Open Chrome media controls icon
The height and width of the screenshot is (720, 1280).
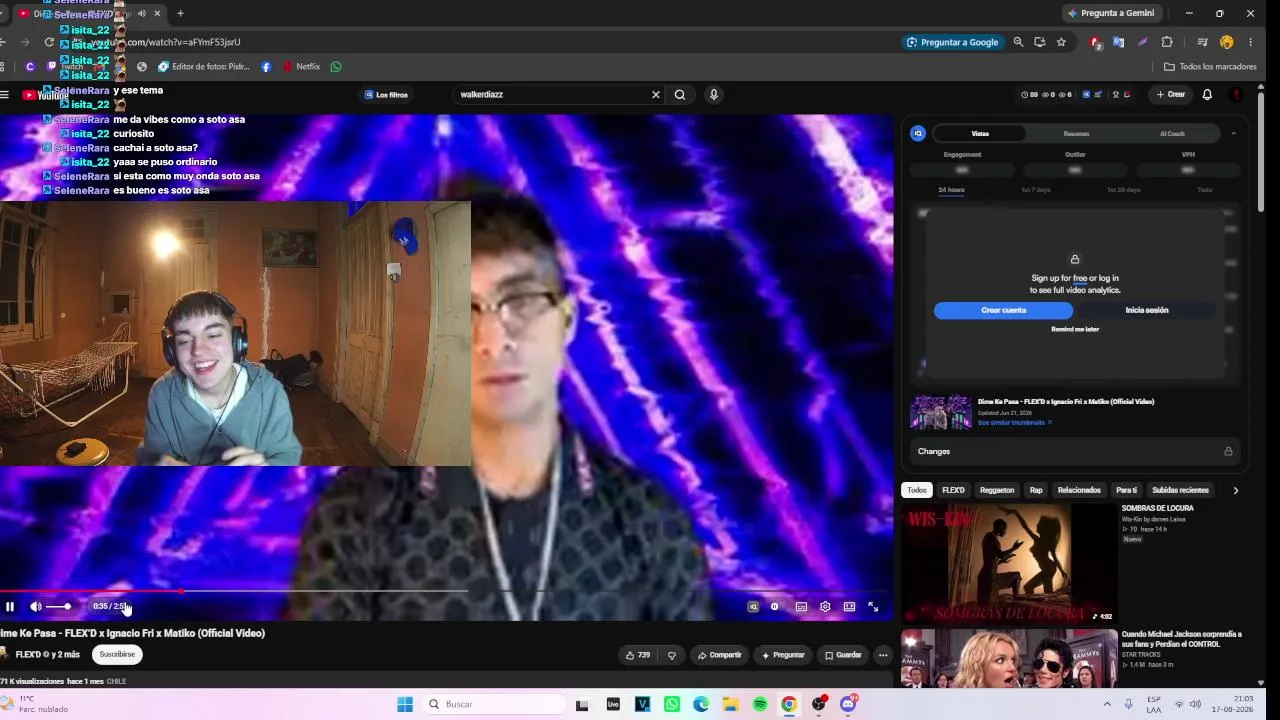click(x=1202, y=42)
